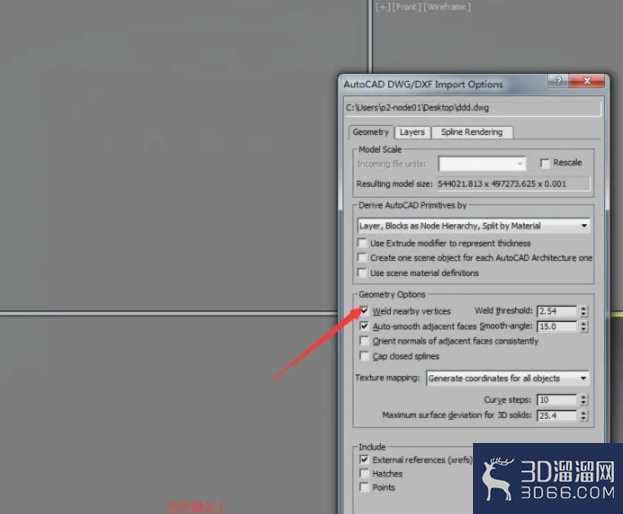Open Incoming file units dropdown
623x514 pixels.
pyautogui.click(x=482, y=164)
